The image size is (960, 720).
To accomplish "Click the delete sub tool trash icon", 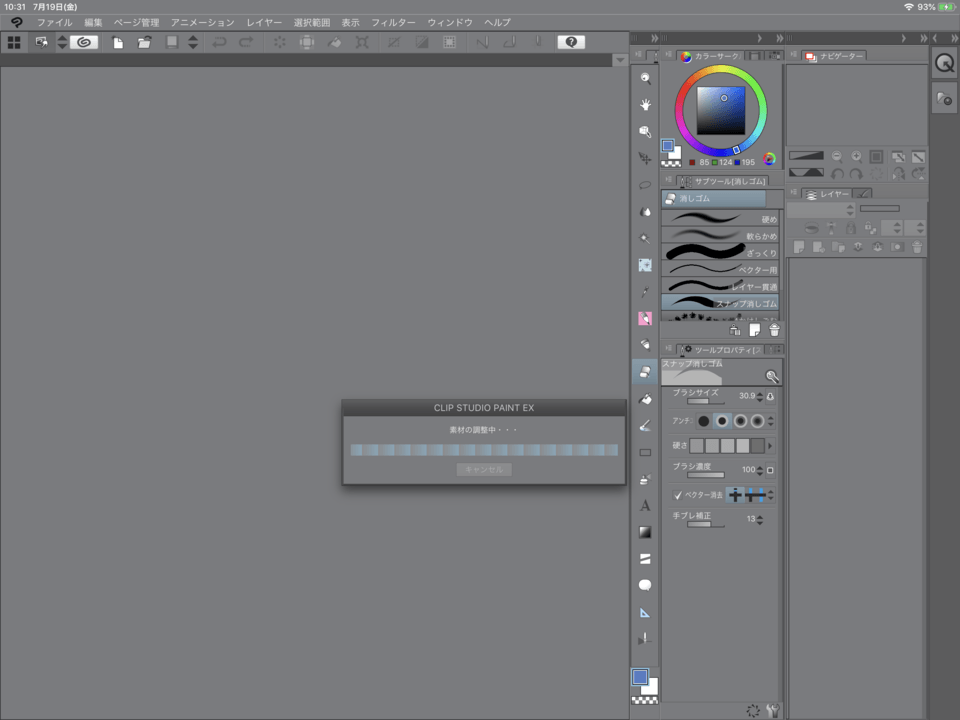I will point(774,329).
